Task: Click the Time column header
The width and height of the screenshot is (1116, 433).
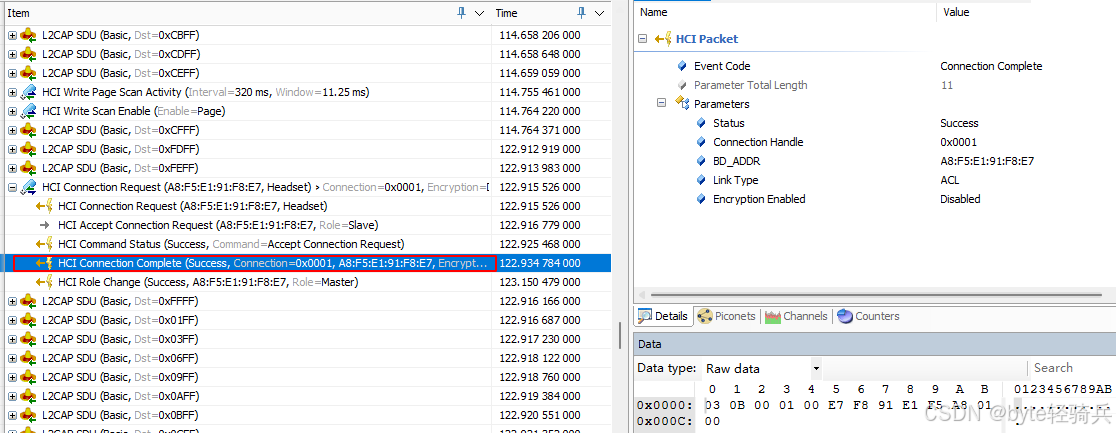Action: tap(551, 13)
